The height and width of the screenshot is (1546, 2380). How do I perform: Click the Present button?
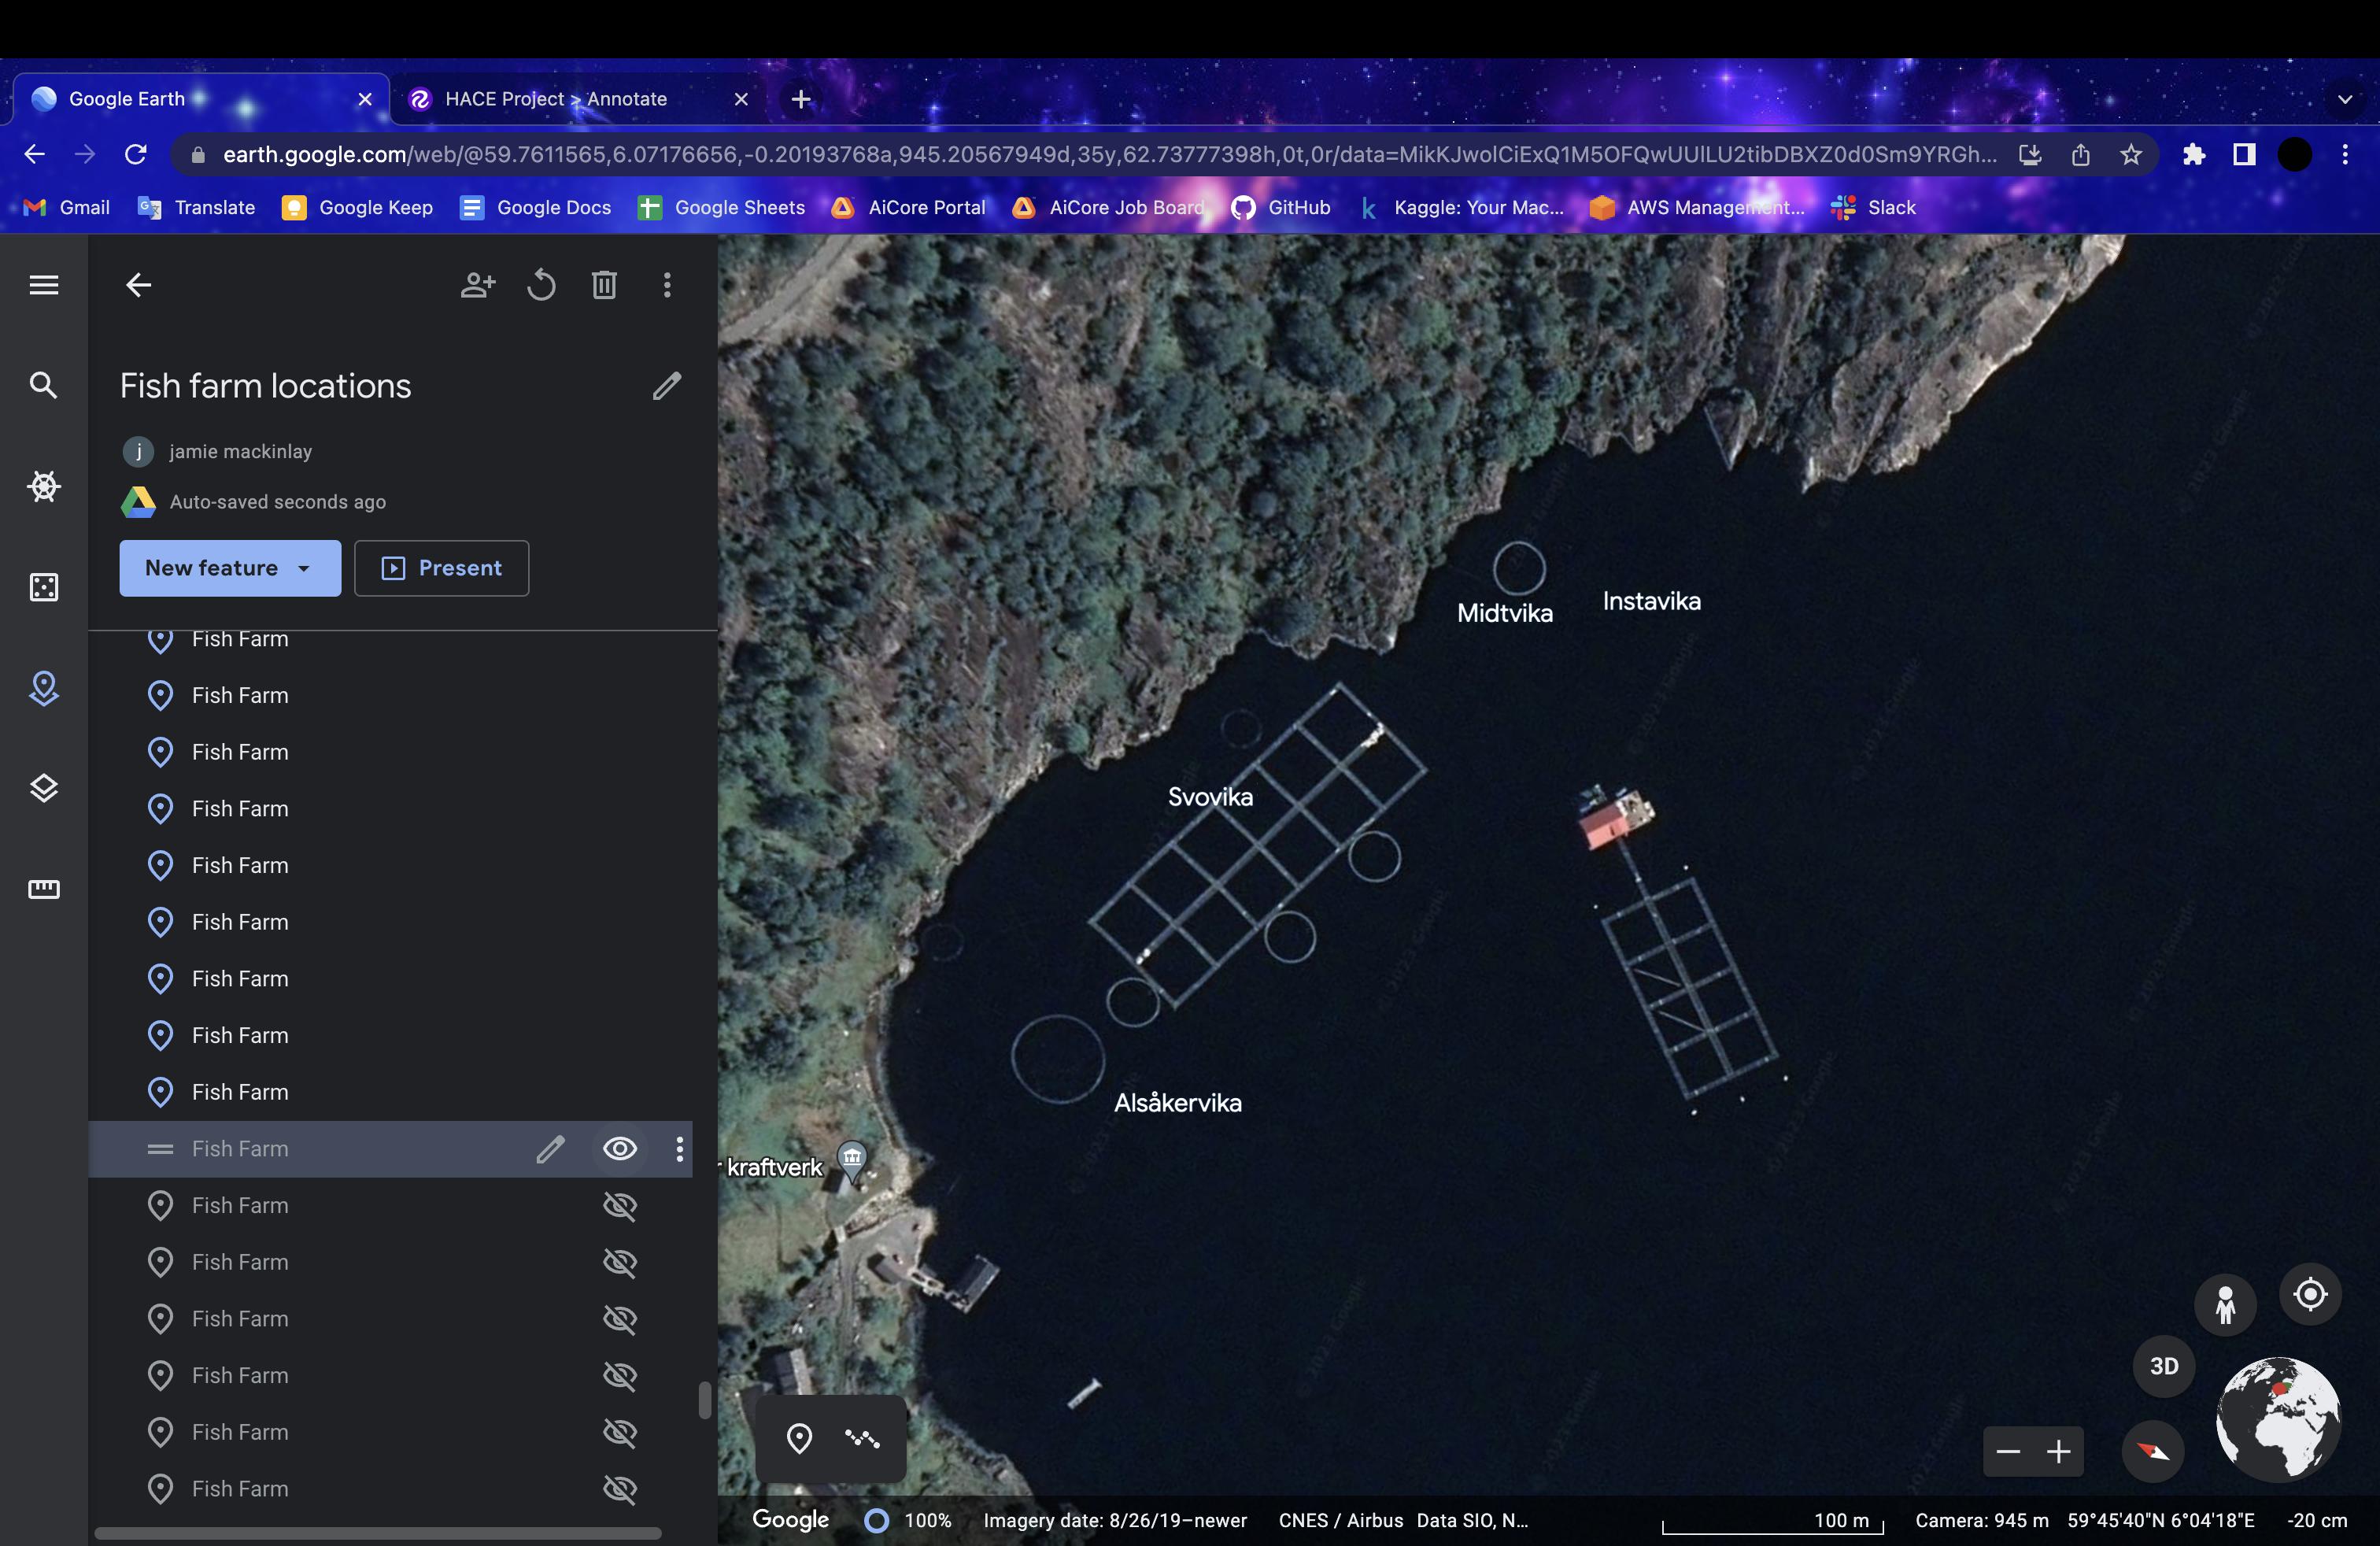(441, 568)
